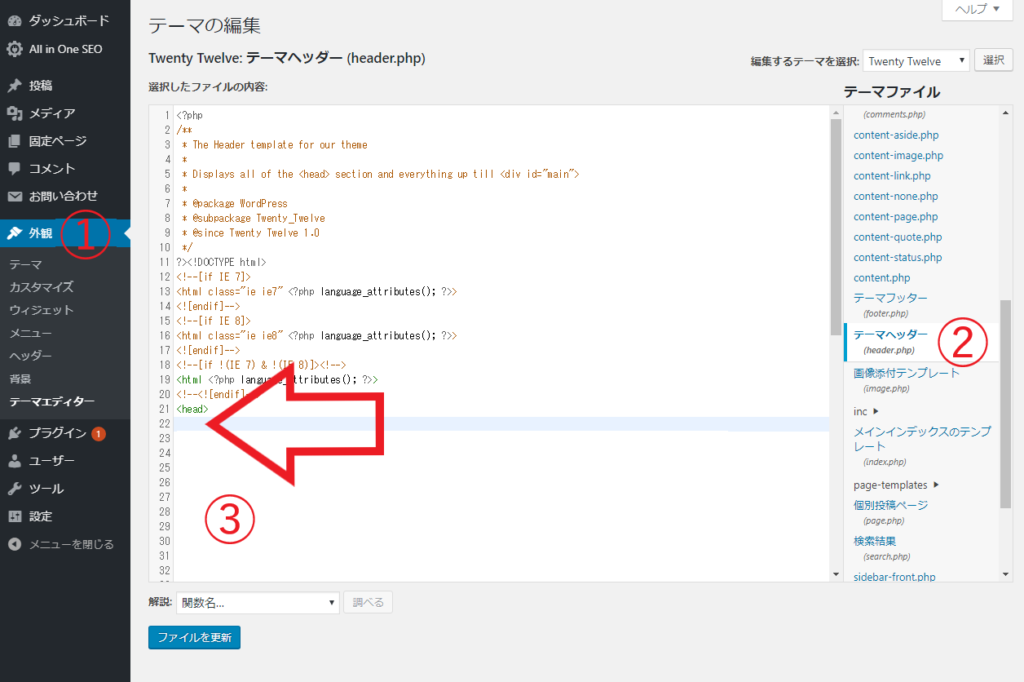Open the Twenty Twelve theme dropdown
The width and height of the screenshot is (1024, 682).
coord(916,61)
